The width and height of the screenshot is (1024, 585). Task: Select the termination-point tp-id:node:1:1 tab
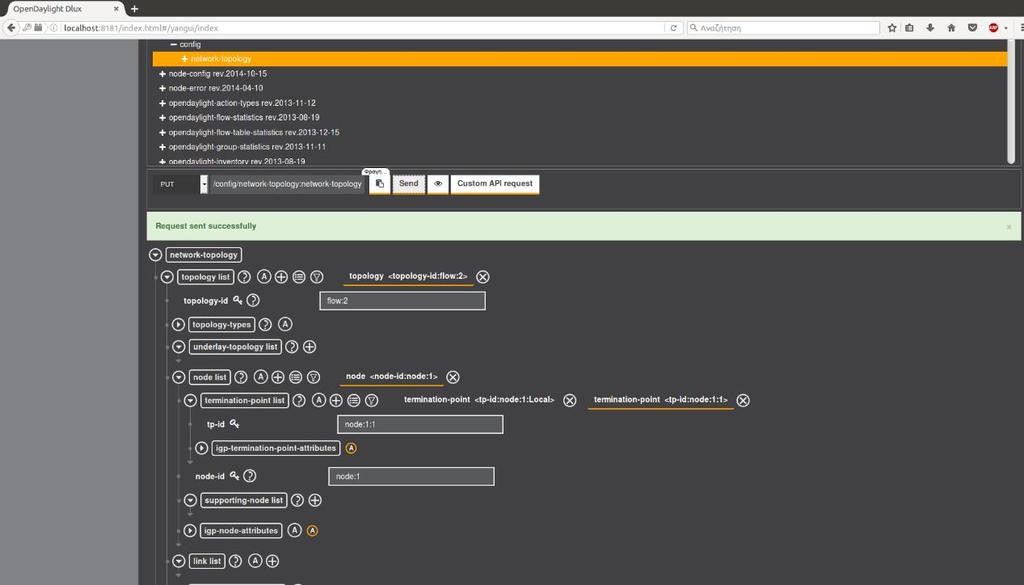click(x=660, y=400)
